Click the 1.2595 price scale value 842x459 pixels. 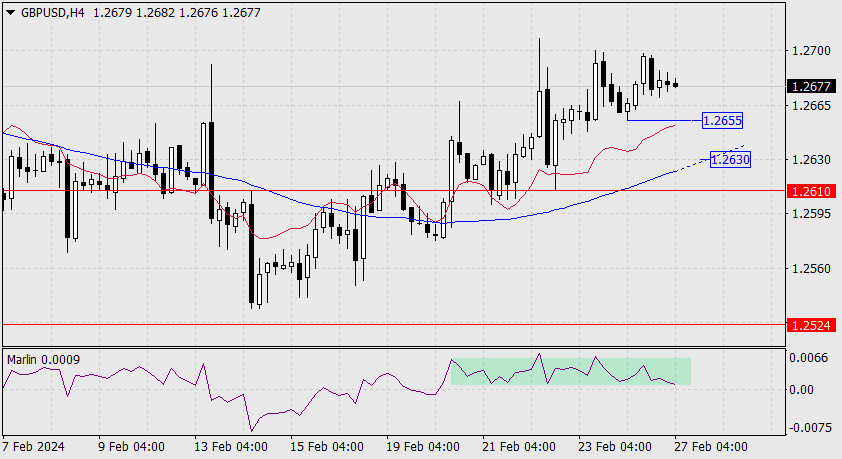click(x=811, y=214)
